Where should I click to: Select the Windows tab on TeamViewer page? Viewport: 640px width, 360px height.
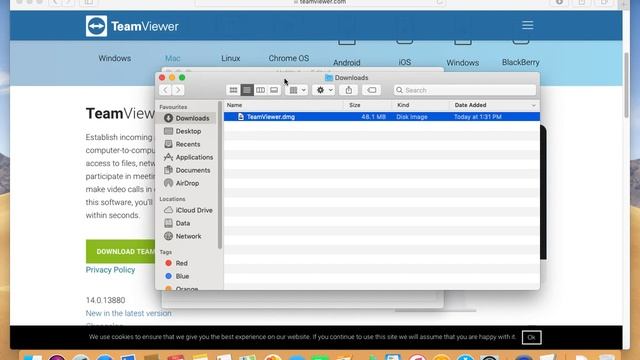pyautogui.click(x=115, y=58)
